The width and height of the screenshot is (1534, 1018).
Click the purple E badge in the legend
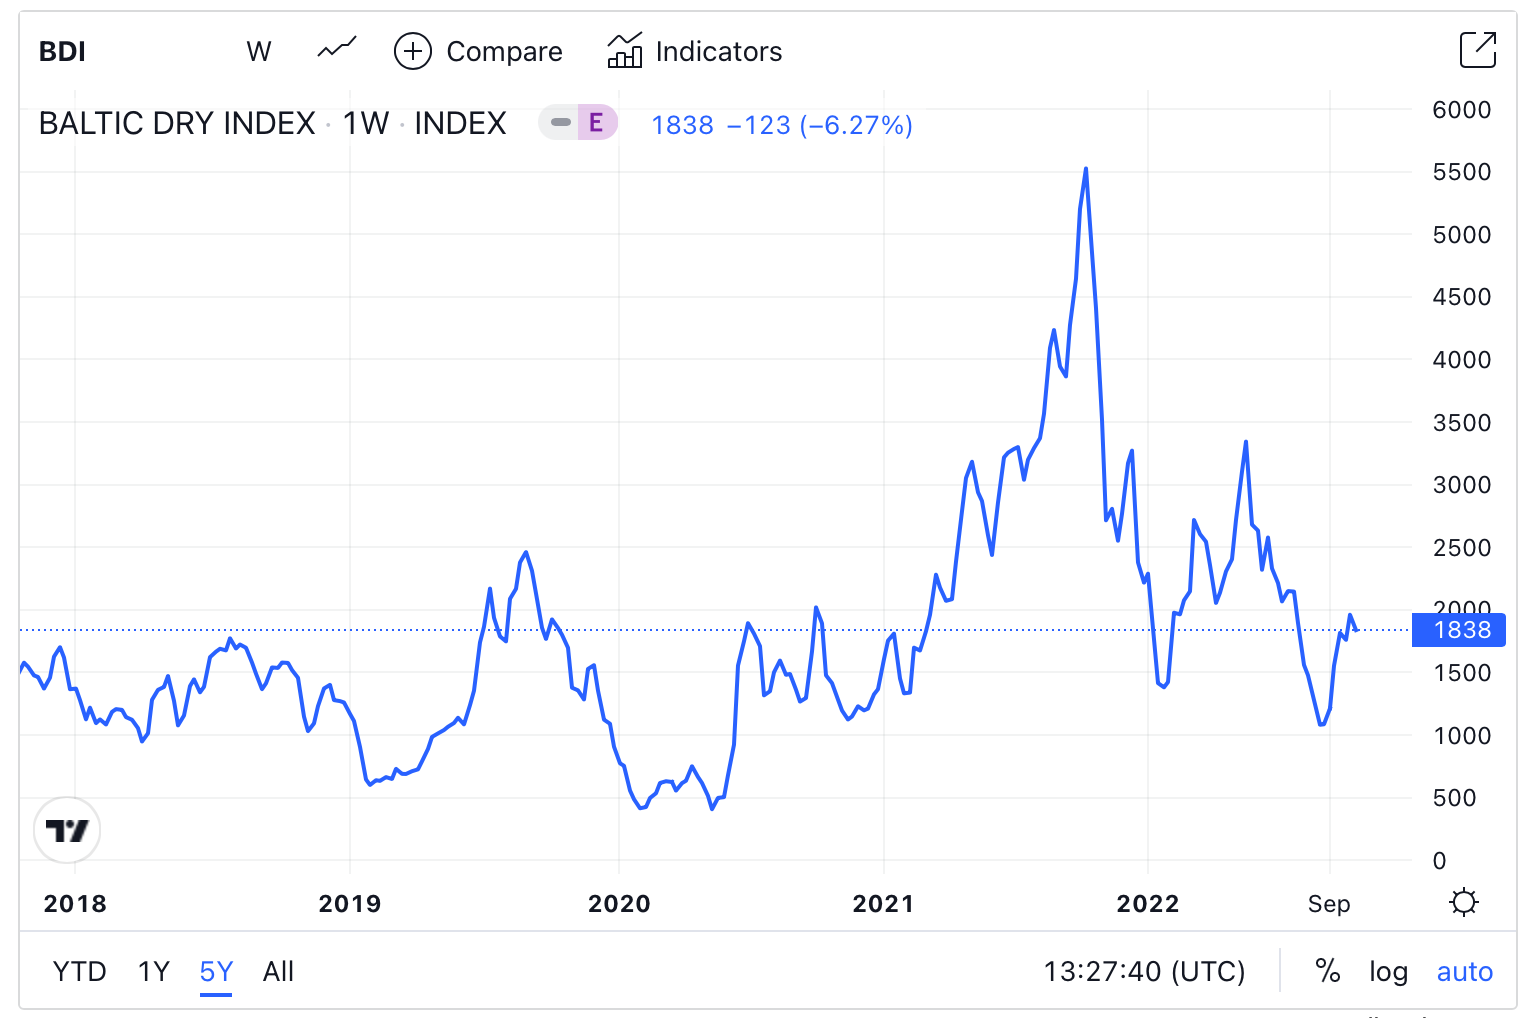pyautogui.click(x=597, y=123)
